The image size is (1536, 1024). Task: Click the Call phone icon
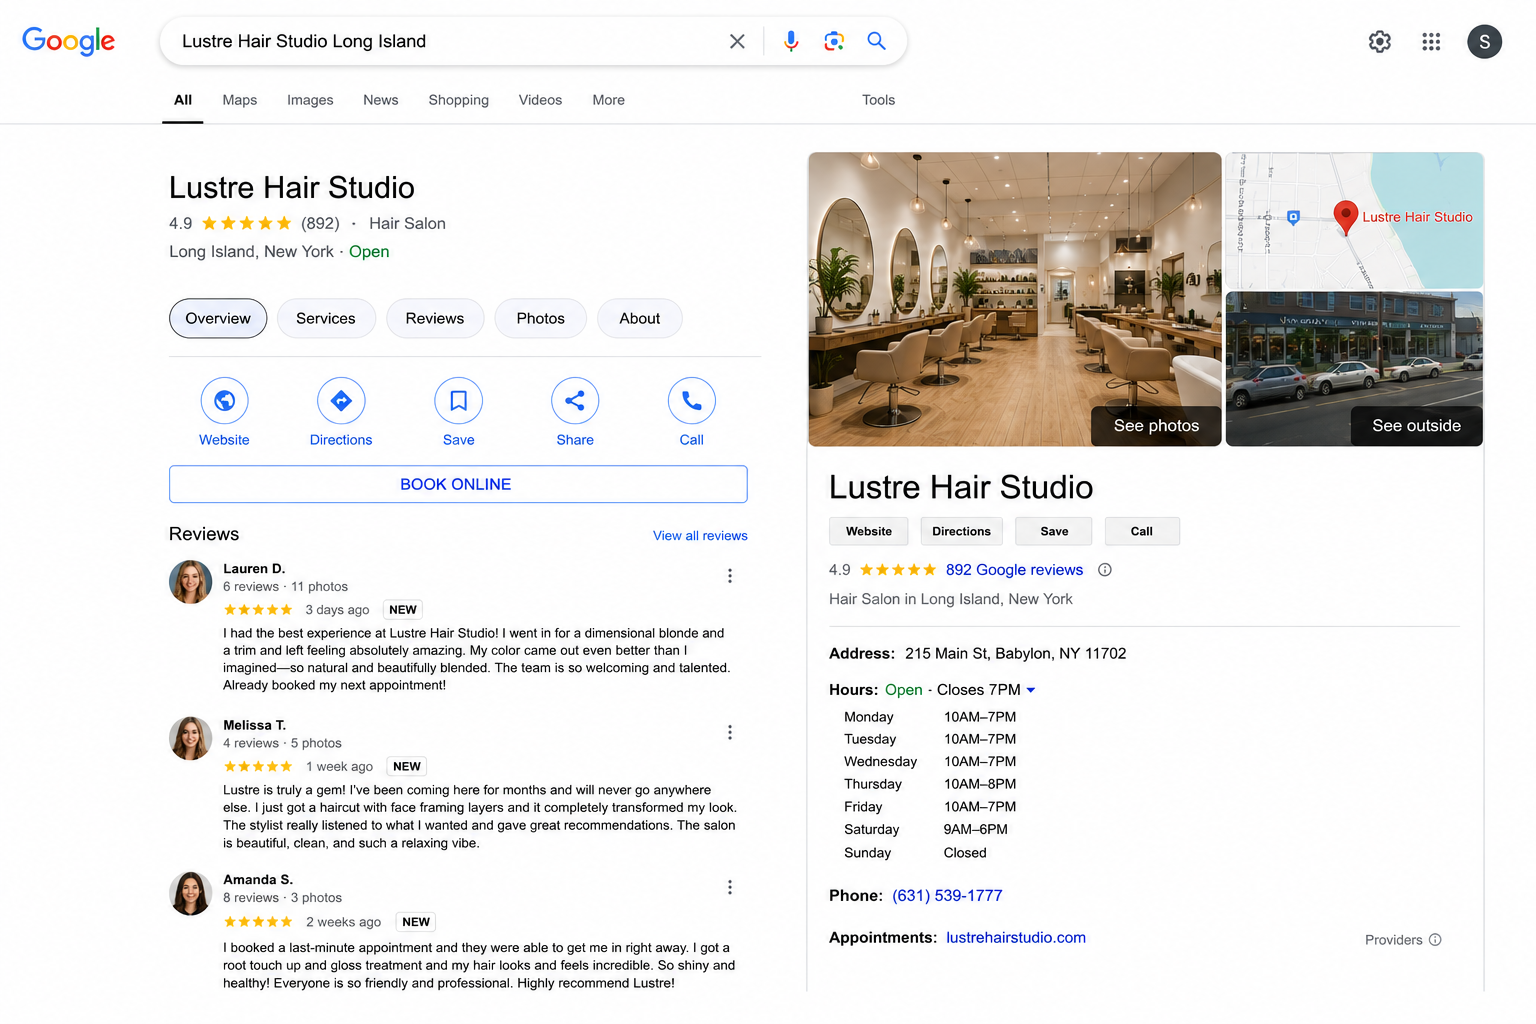(692, 401)
